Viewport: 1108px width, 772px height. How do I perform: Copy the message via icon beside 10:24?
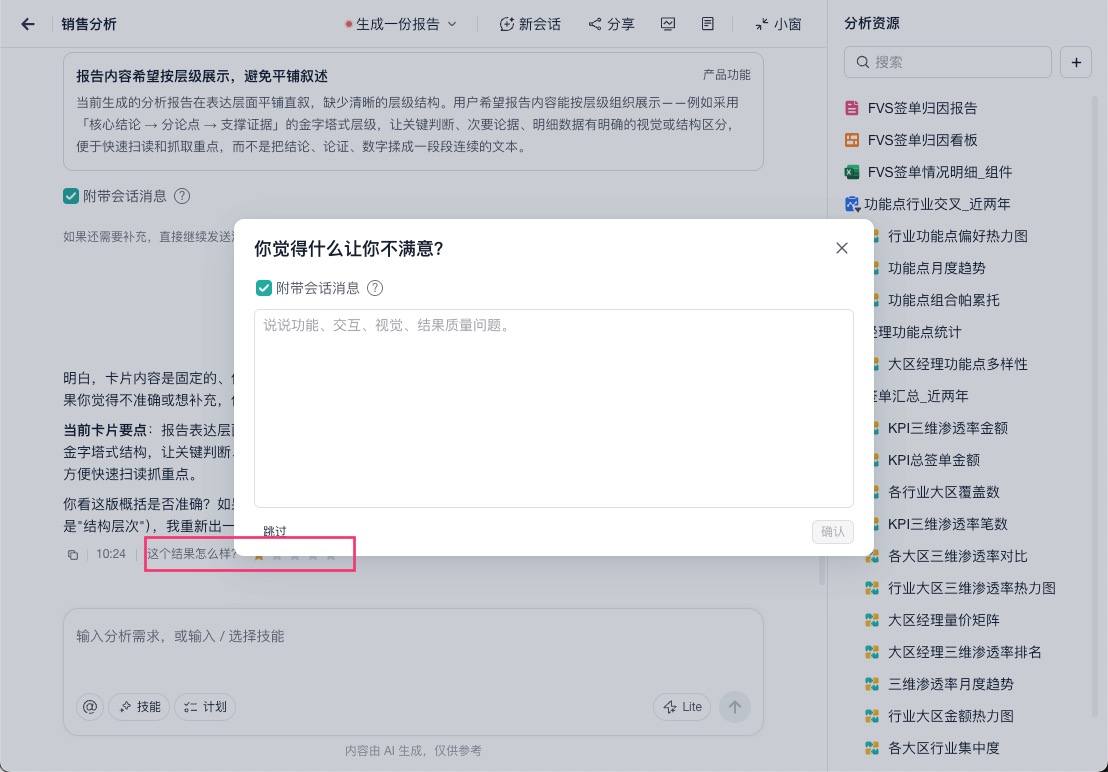73,554
